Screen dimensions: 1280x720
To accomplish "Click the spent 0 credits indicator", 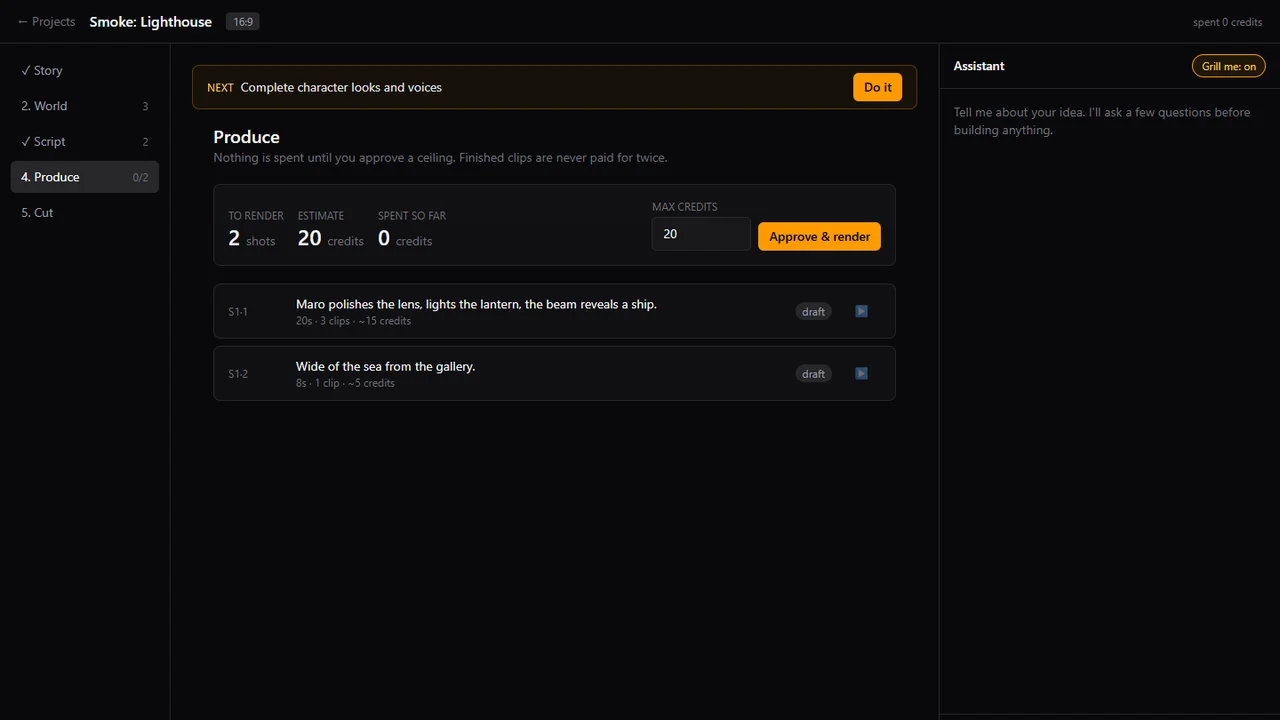I will tap(1228, 22).
